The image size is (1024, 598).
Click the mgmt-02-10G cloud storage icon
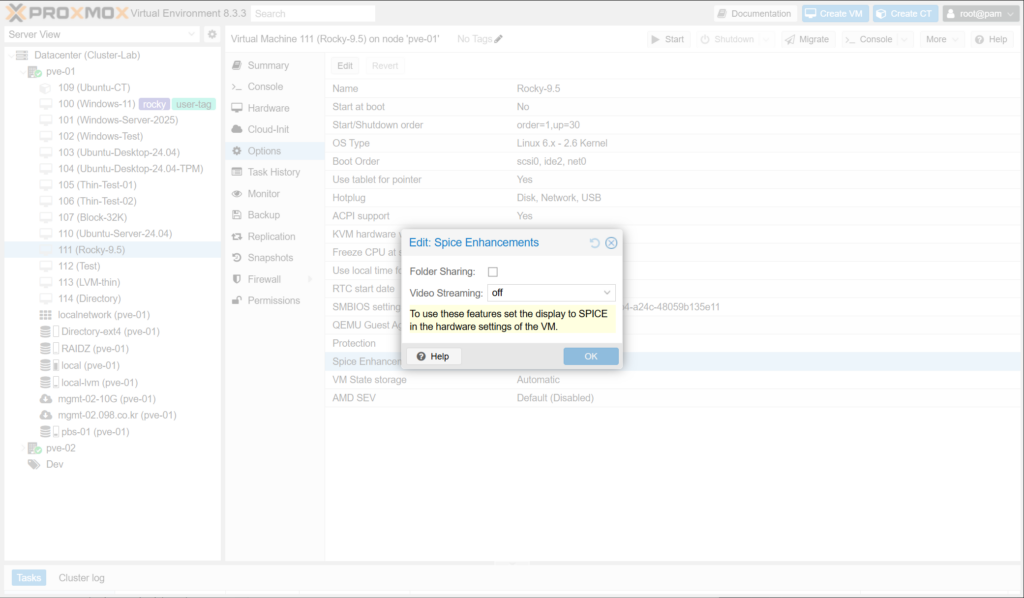[46, 399]
